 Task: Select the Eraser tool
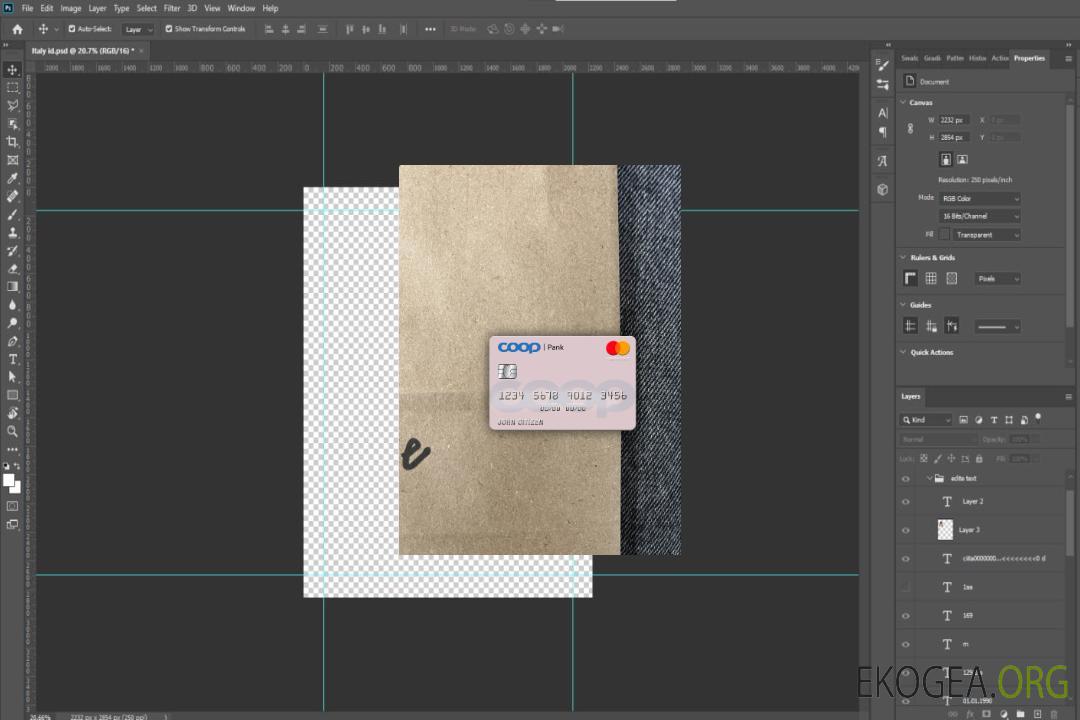(x=12, y=269)
